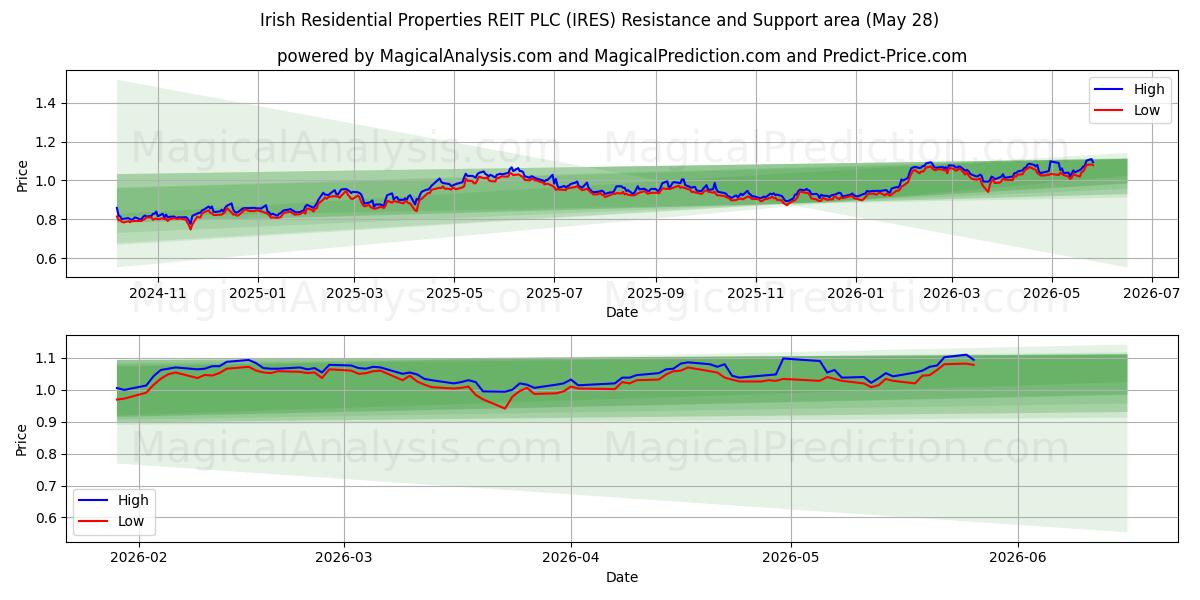Click the '2024-11' tick label
Viewport: 1200px width, 600px height.
158,293
